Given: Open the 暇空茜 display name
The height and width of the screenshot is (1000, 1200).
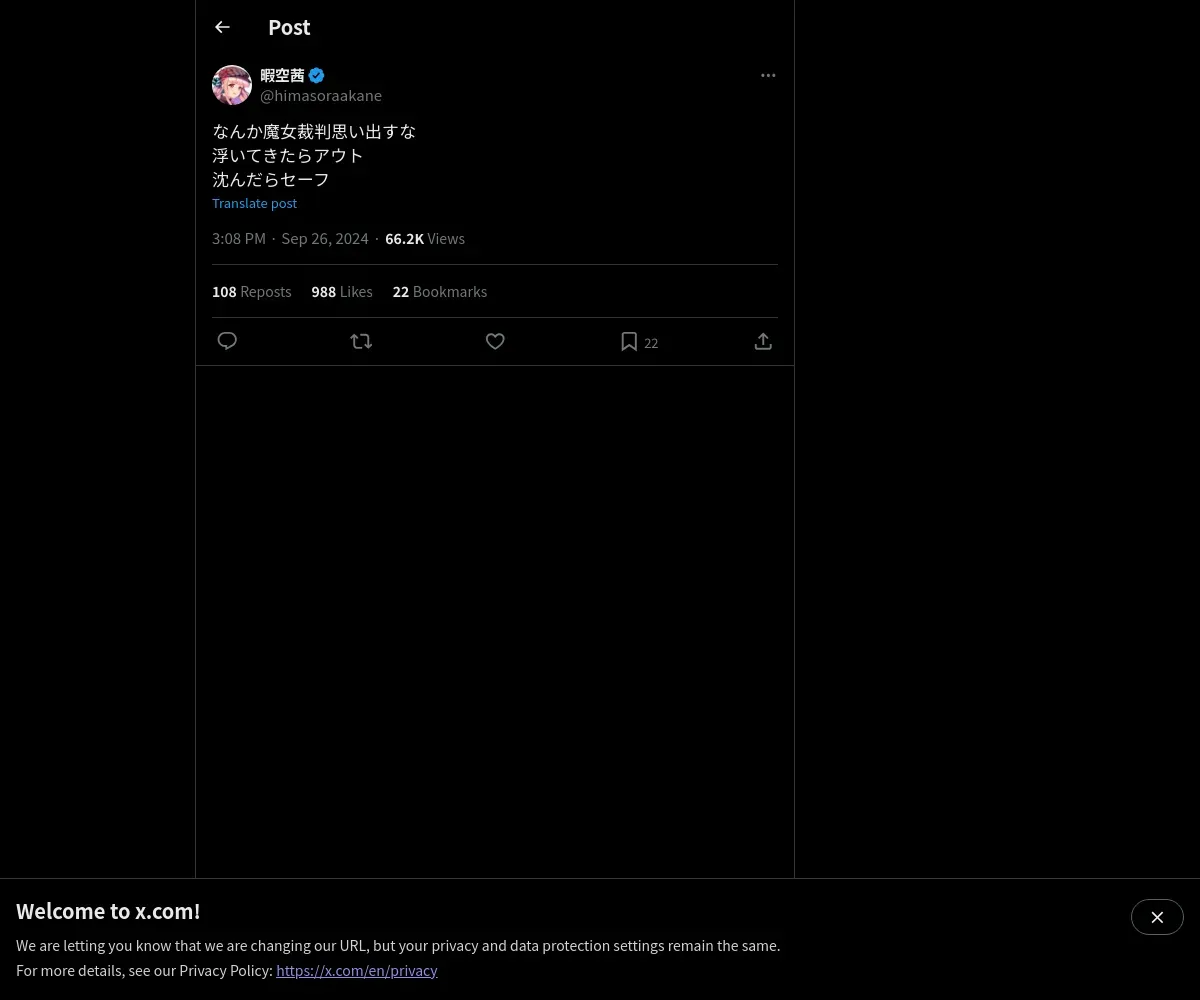Looking at the screenshot, I should [x=282, y=75].
